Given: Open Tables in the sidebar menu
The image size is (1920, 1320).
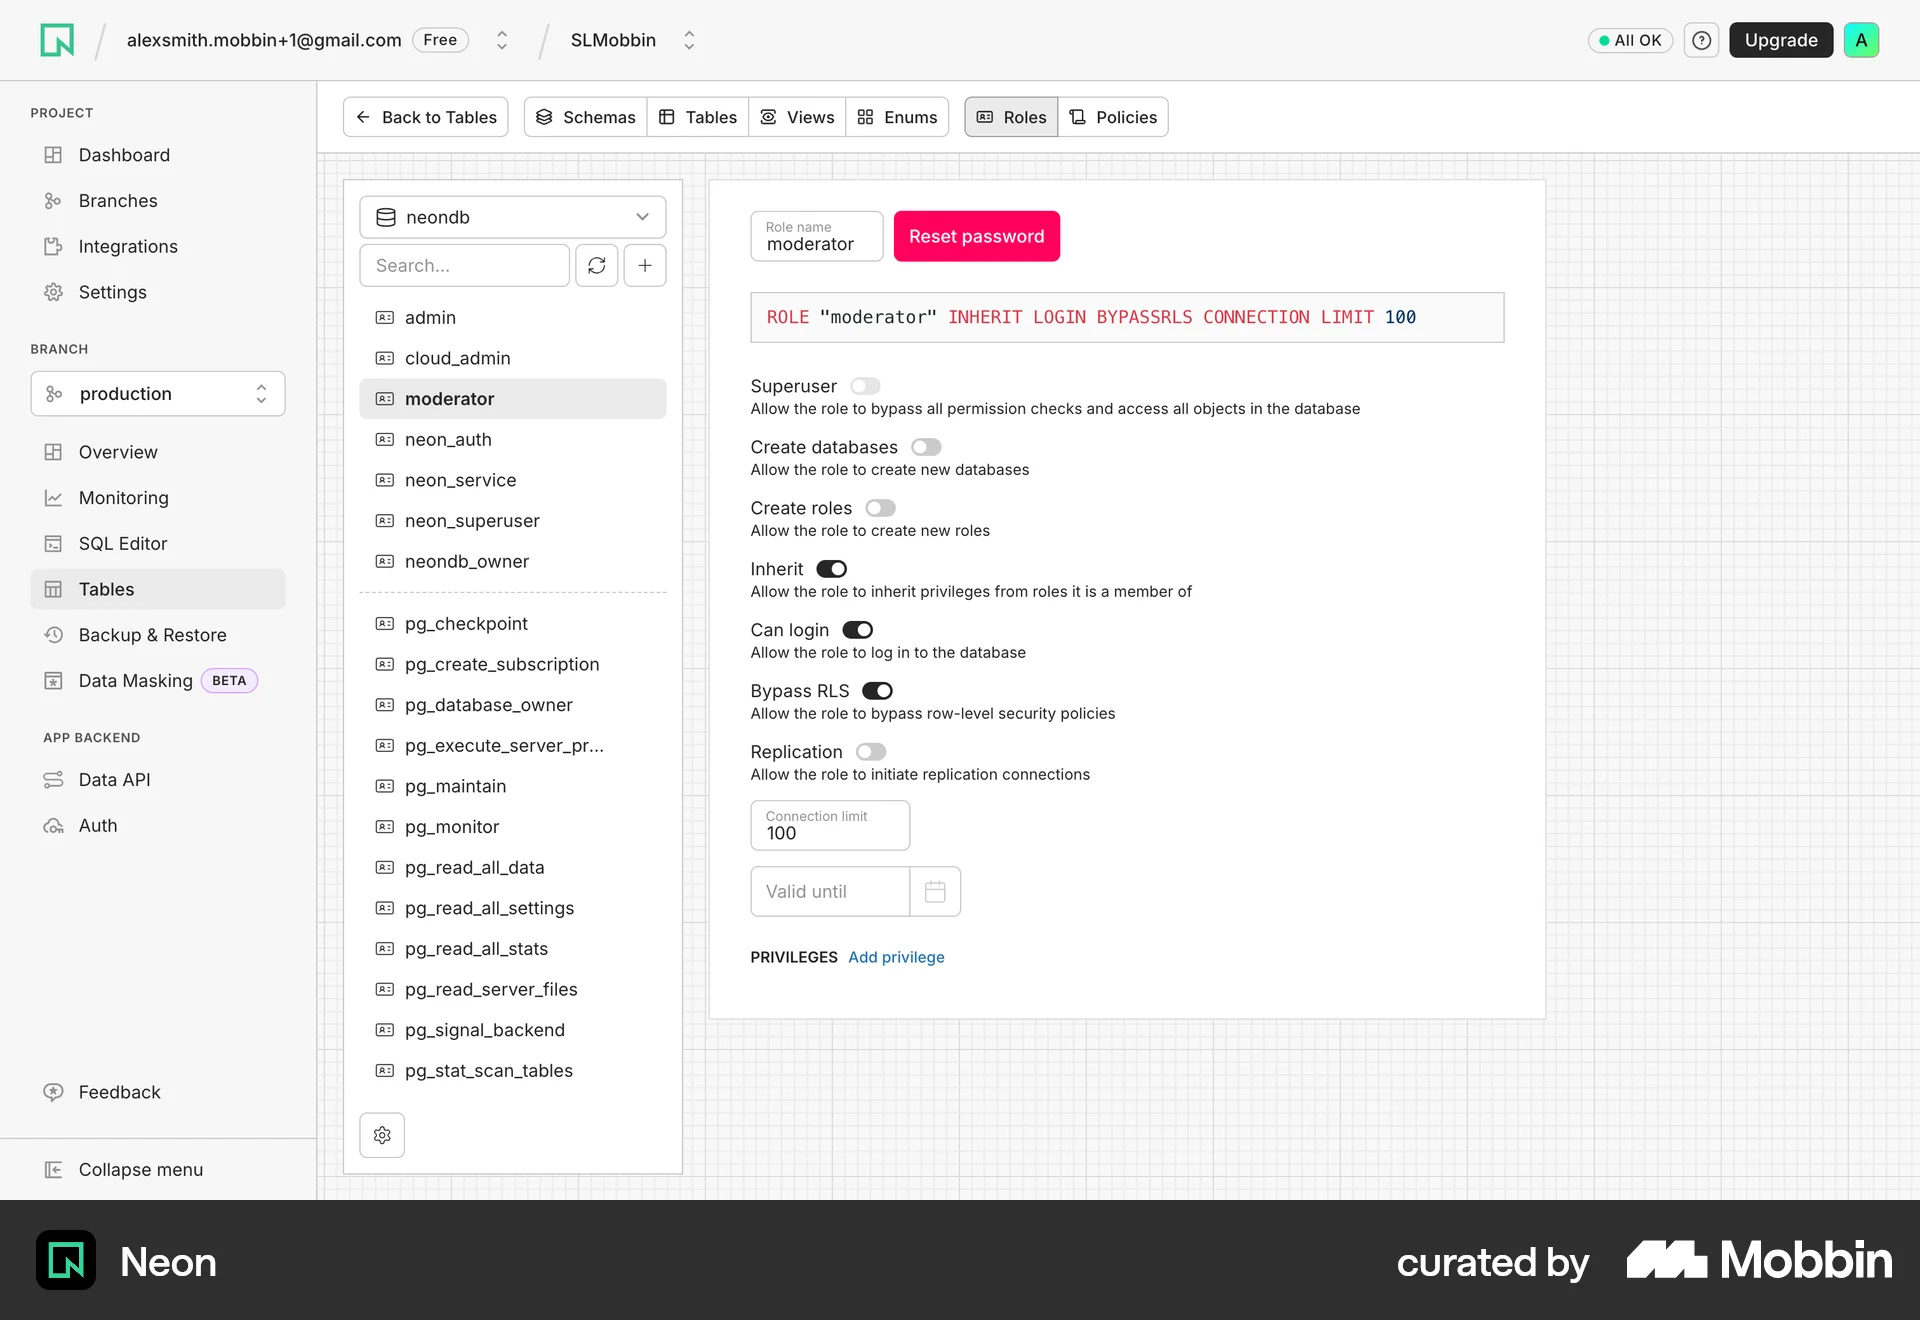Looking at the screenshot, I should (158, 589).
